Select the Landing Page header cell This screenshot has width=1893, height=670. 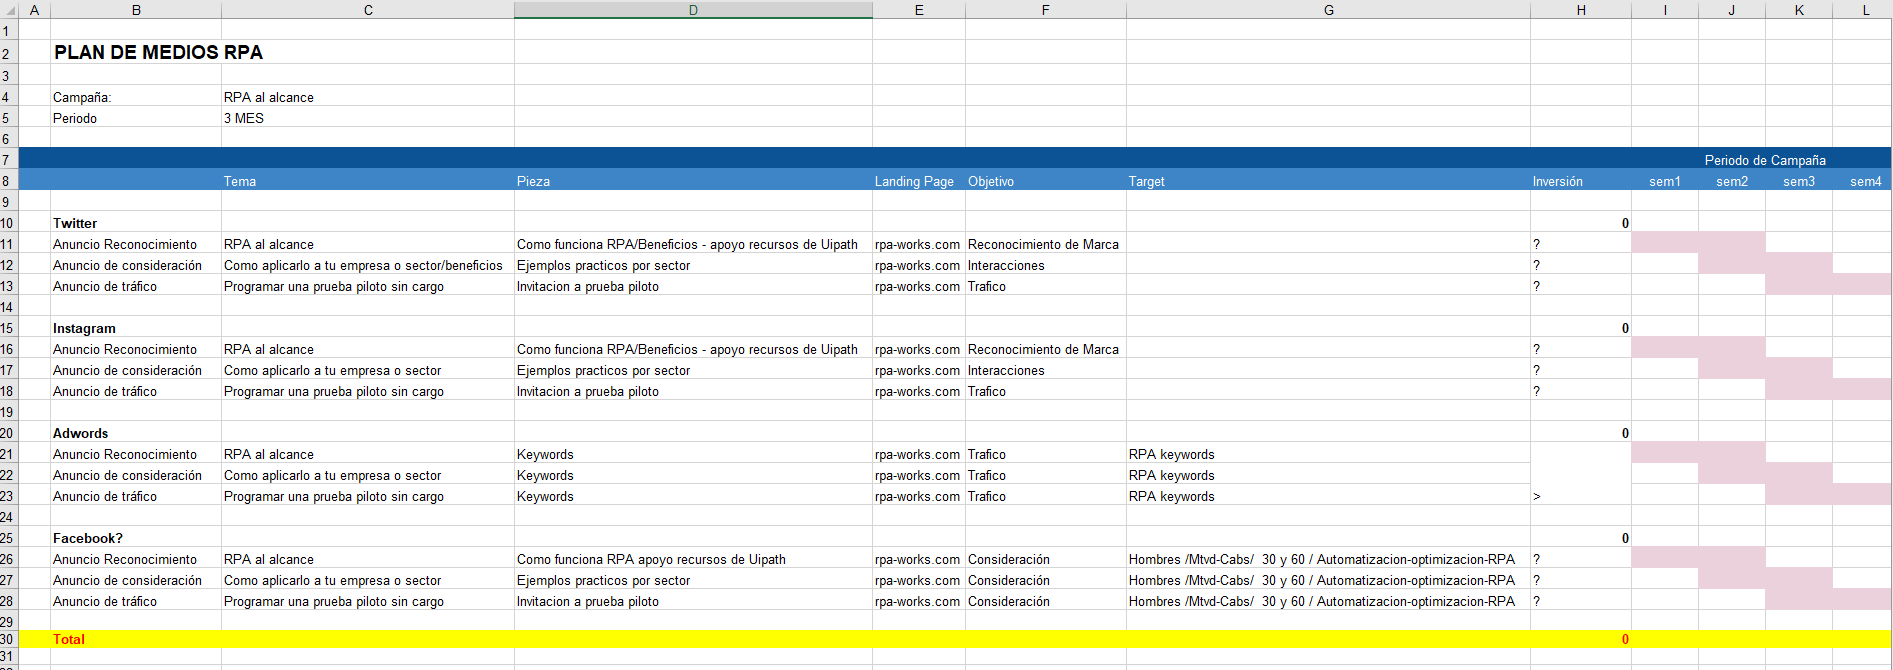(919, 181)
